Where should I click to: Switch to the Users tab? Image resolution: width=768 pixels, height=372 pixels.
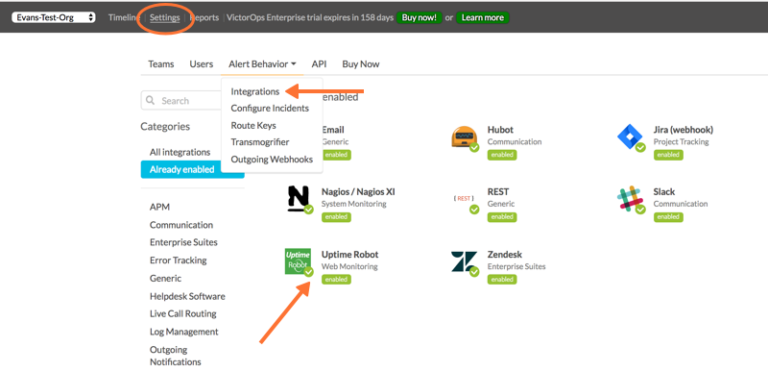pyautogui.click(x=201, y=64)
